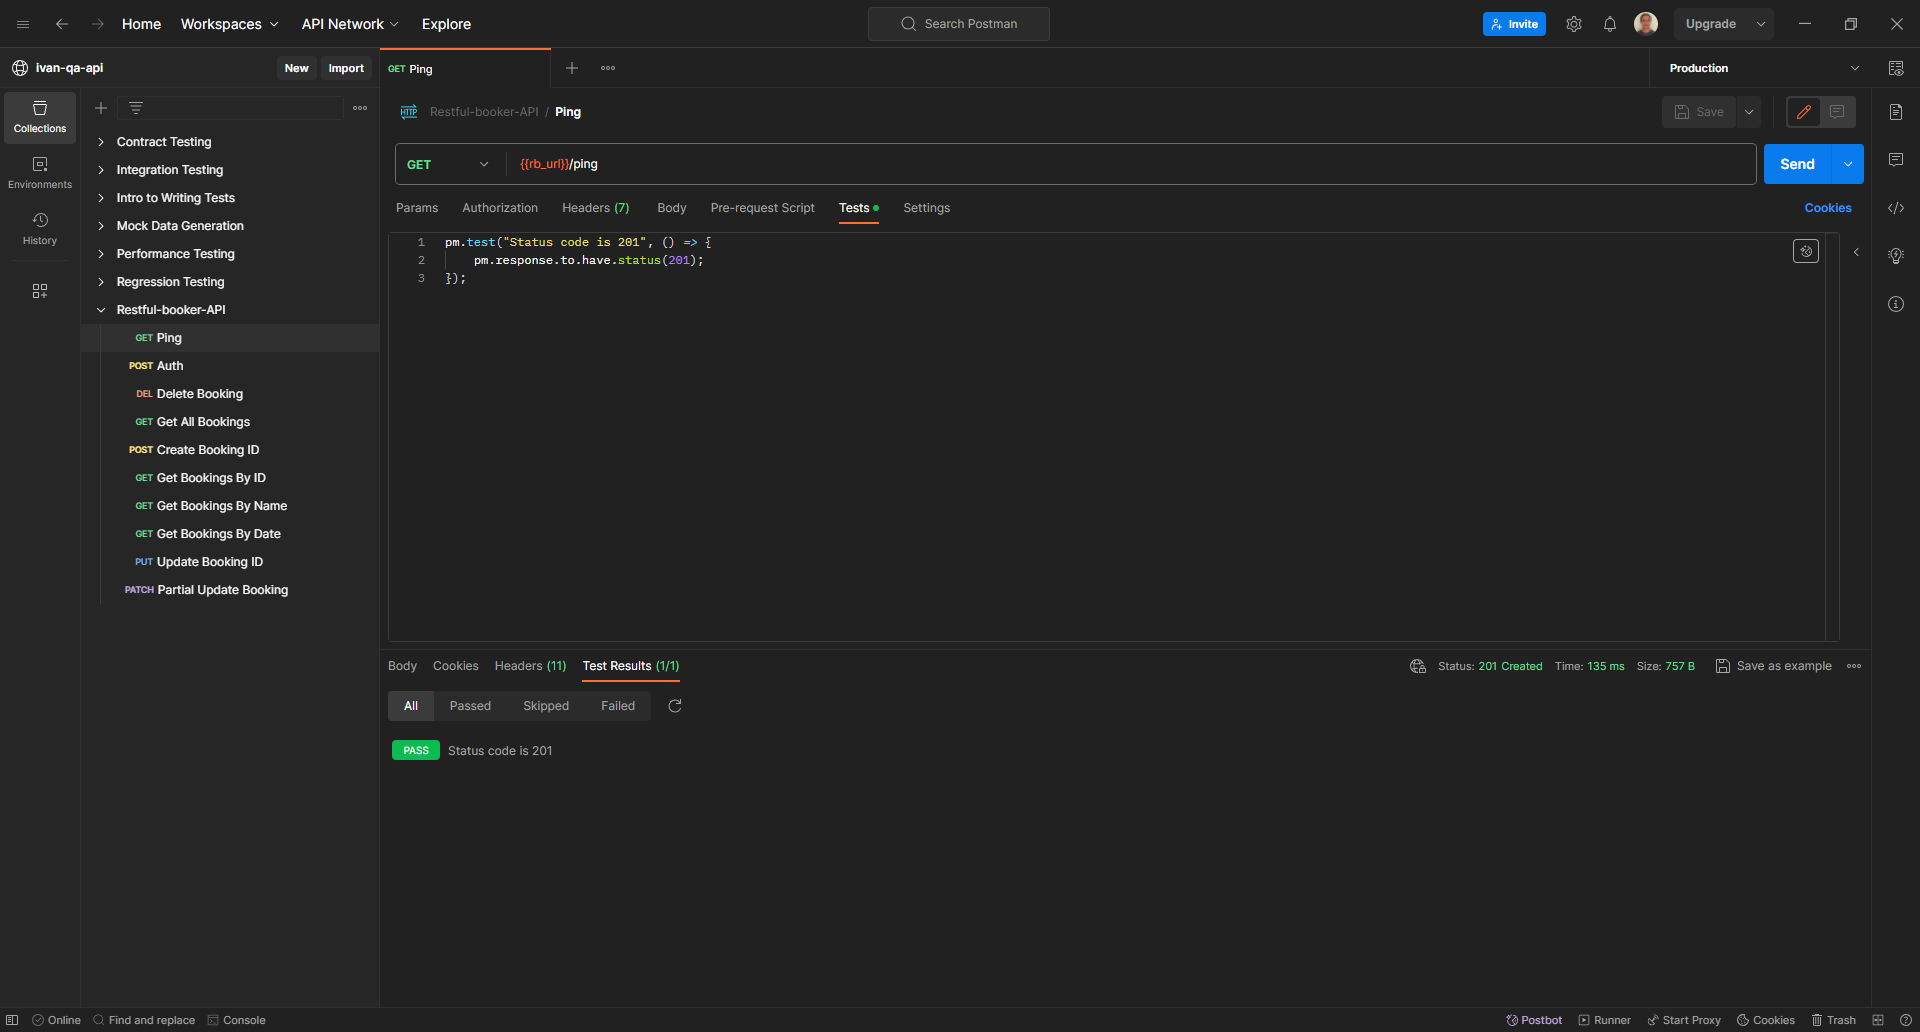Viewport: 1920px width, 1032px height.
Task: Open the related requests lightbulb icon
Action: pos(1896,256)
